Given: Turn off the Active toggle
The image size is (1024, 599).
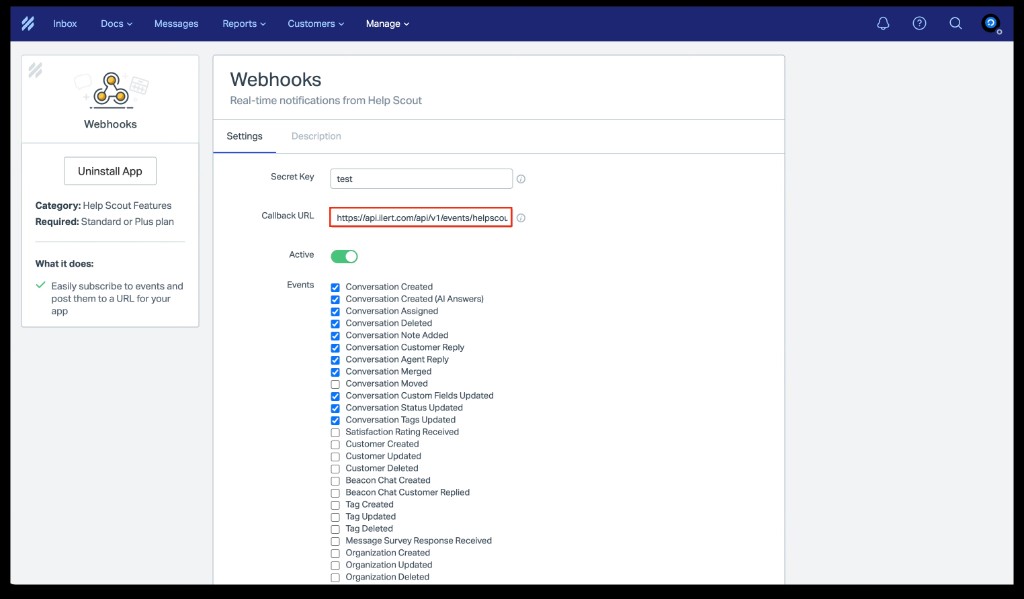Looking at the screenshot, I should [x=344, y=256].
